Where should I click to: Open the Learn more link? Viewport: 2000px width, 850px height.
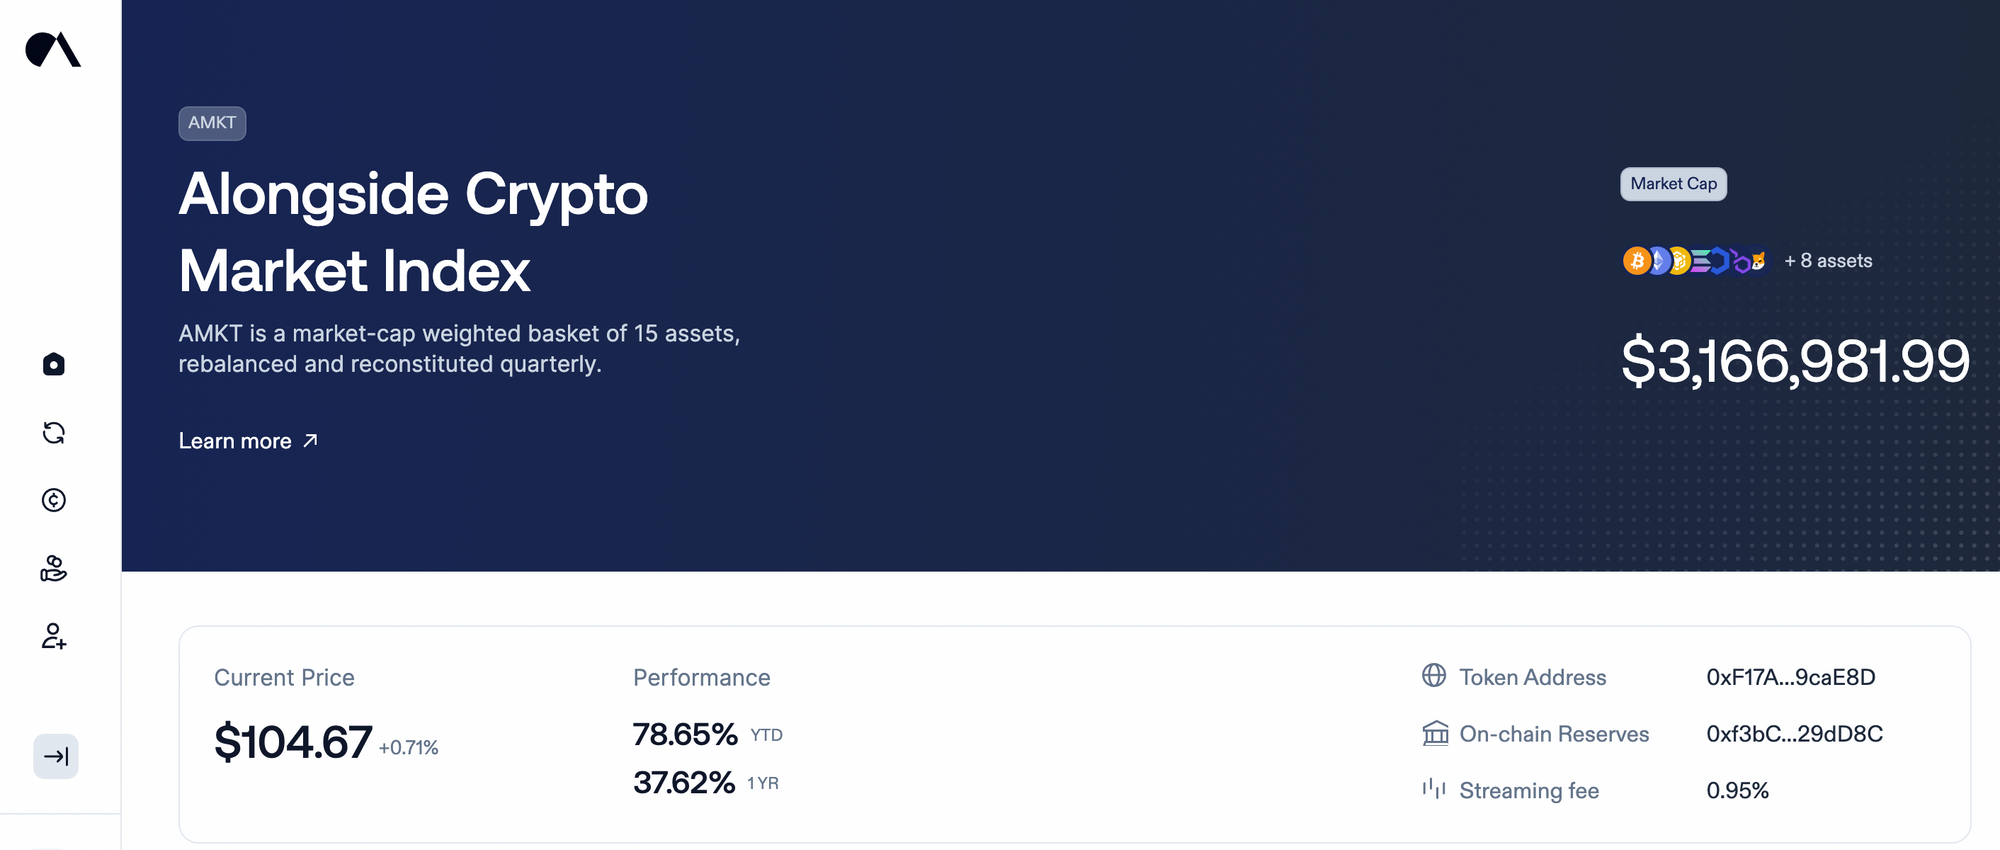click(247, 441)
